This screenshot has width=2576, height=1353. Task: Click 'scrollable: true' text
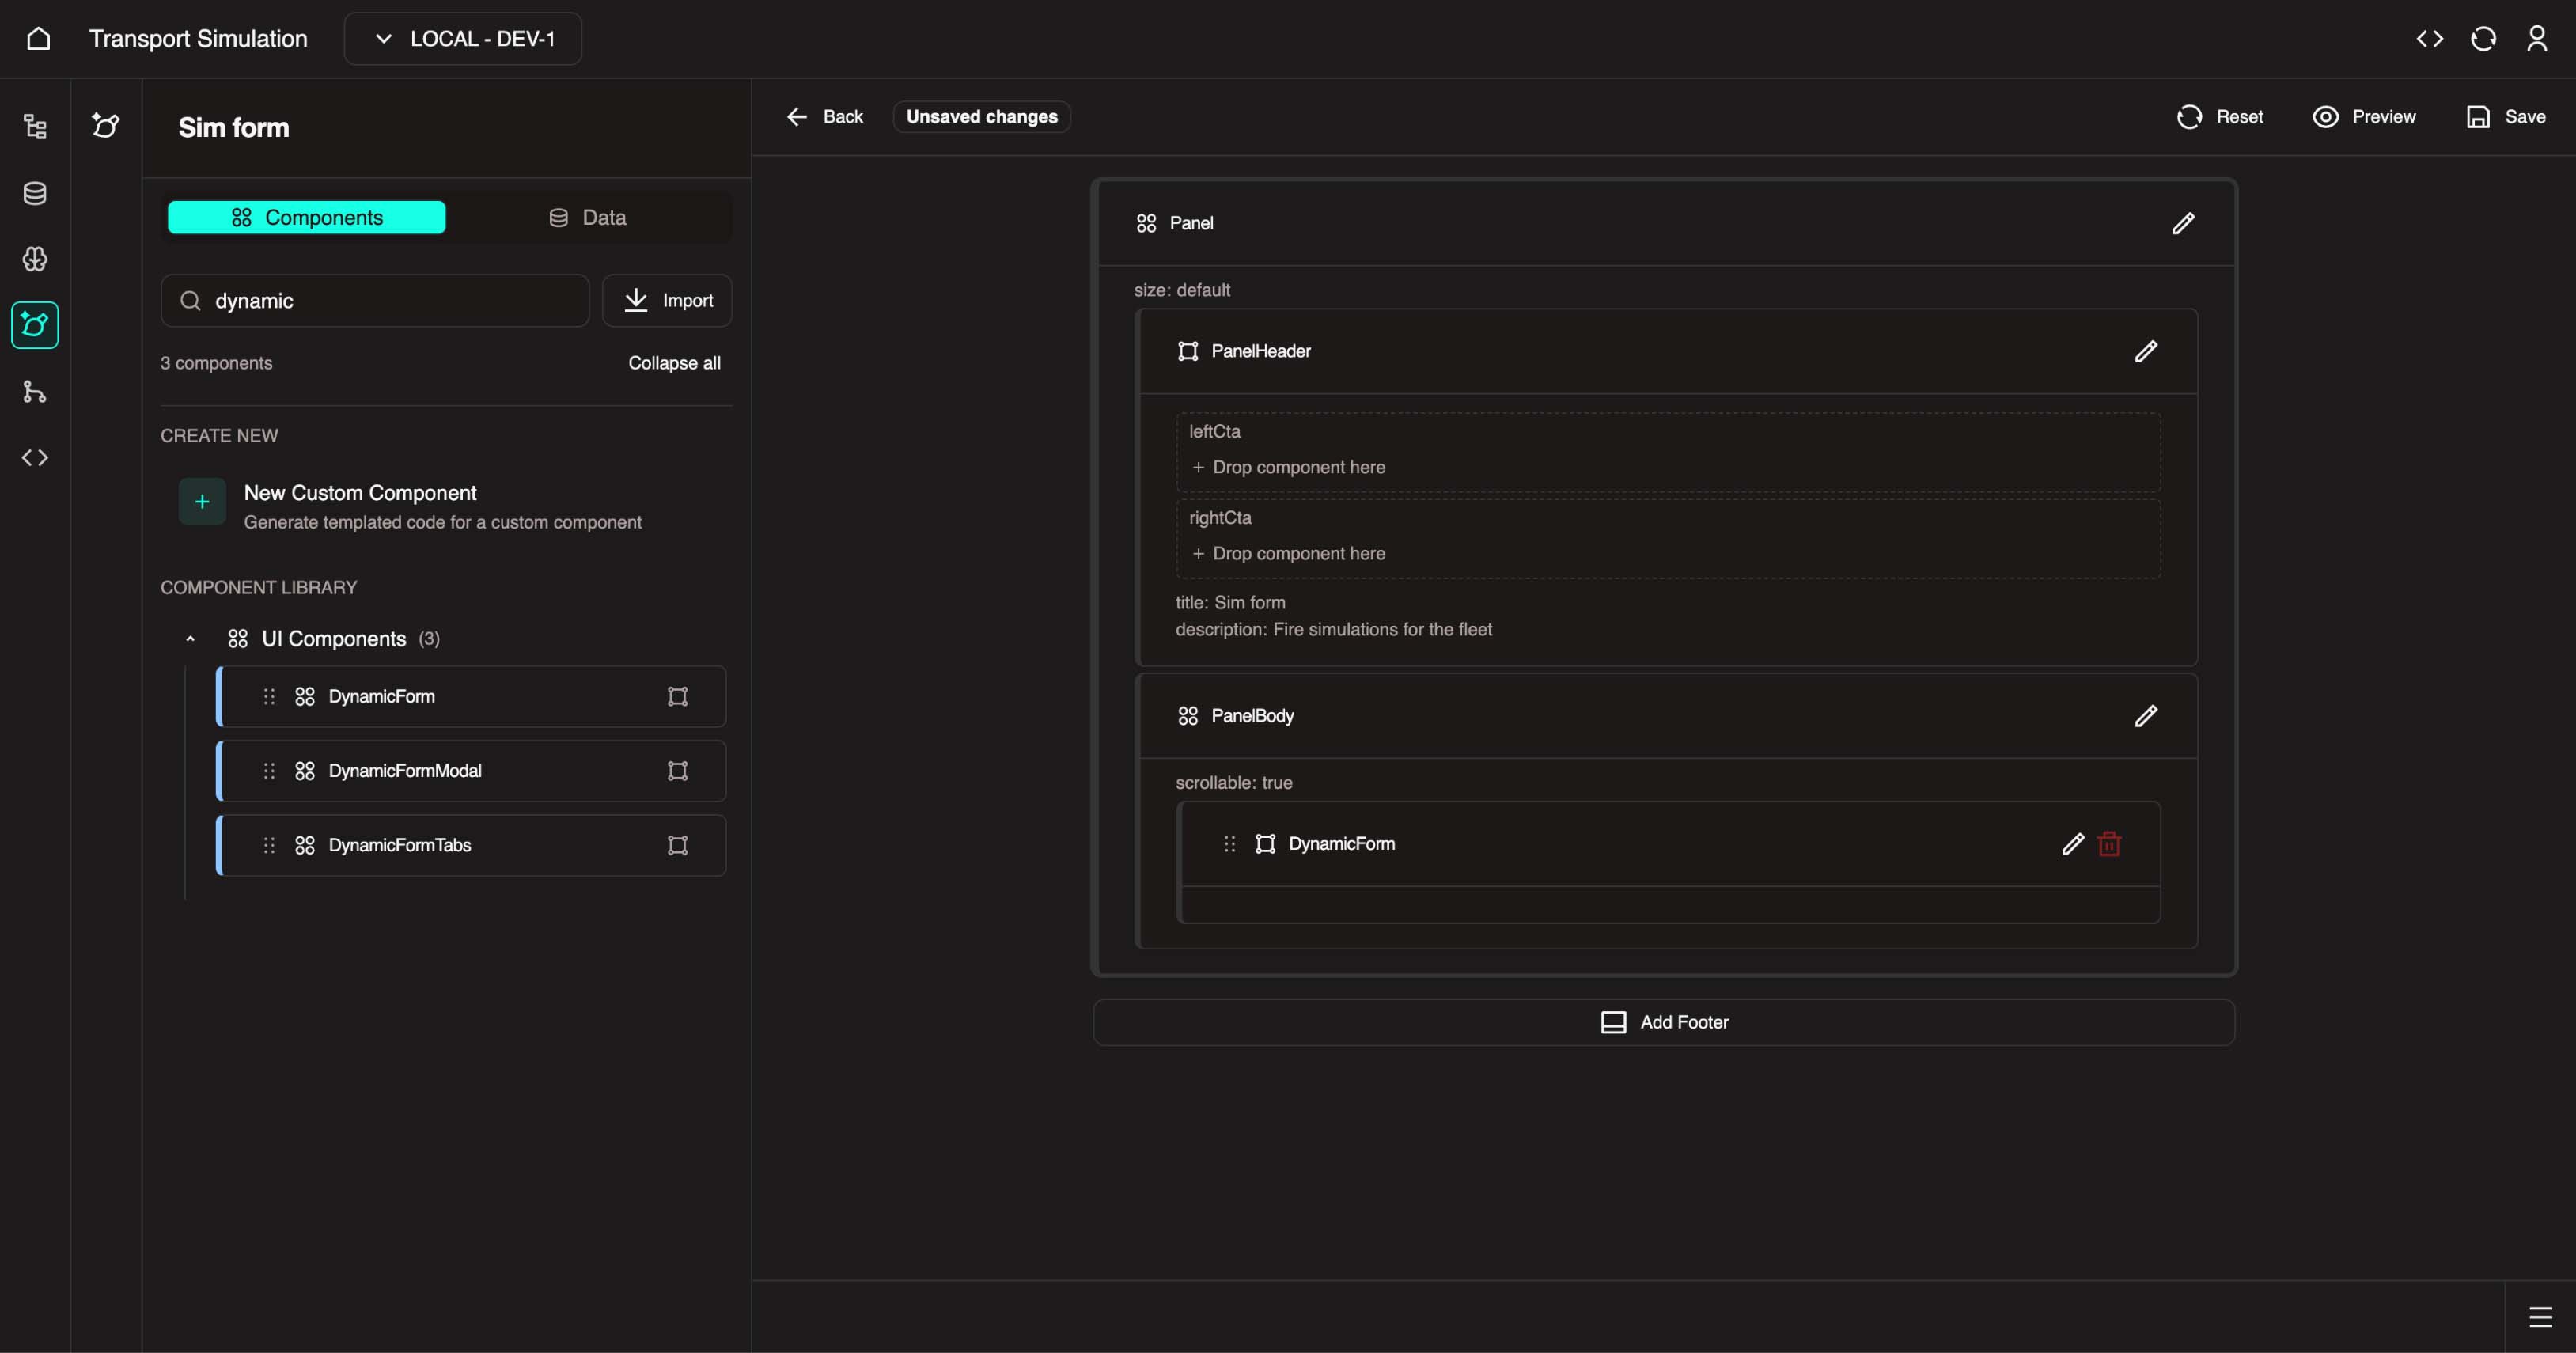point(1233,783)
